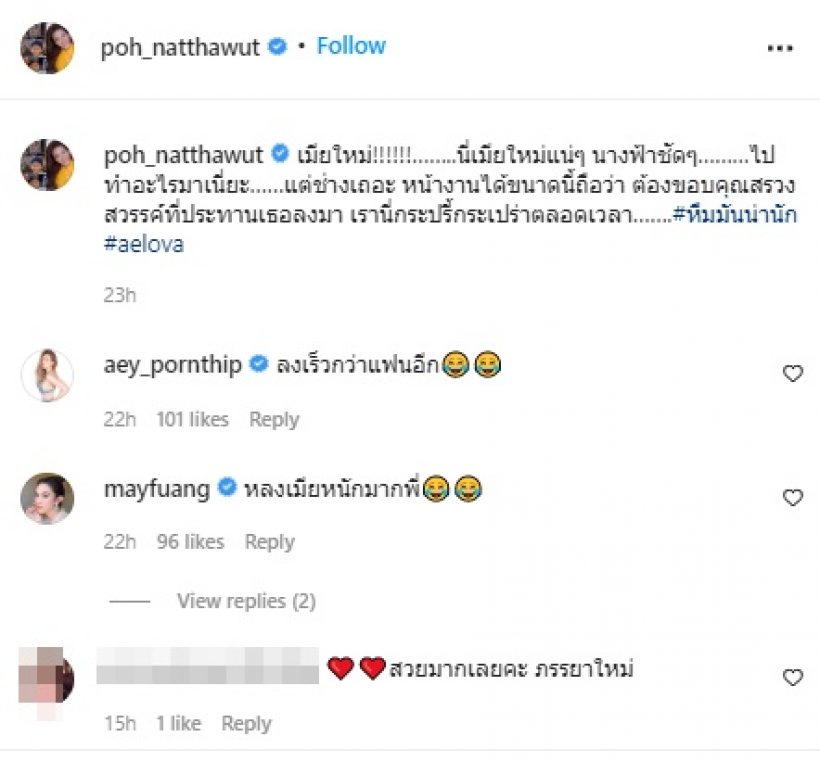Open poh_natthawut avatar beside the caption
The height and width of the screenshot is (762, 820).
pyautogui.click(x=47, y=165)
